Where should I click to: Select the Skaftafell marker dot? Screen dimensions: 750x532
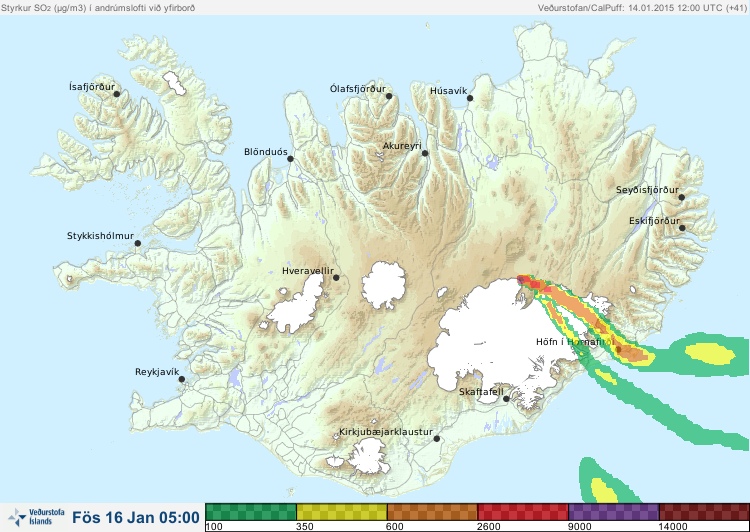tap(506, 399)
